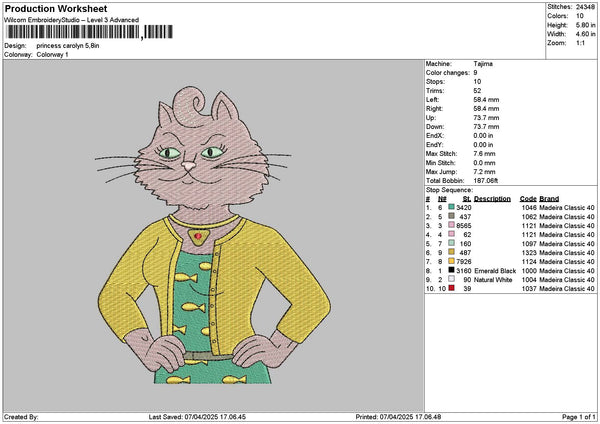Click the Total Bobbin value '187.06ft'
This screenshot has height=424, width=600.
(x=486, y=181)
